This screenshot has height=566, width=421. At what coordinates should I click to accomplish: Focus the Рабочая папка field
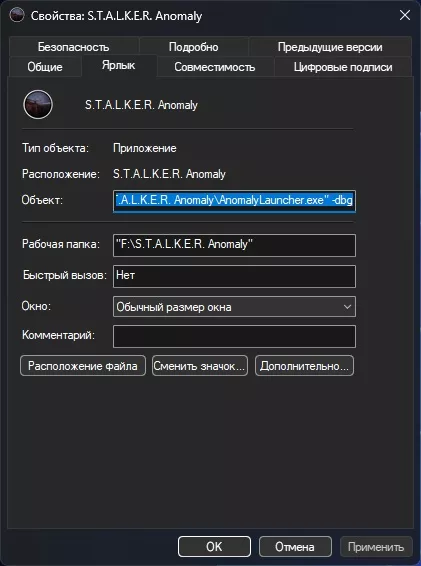coord(234,245)
